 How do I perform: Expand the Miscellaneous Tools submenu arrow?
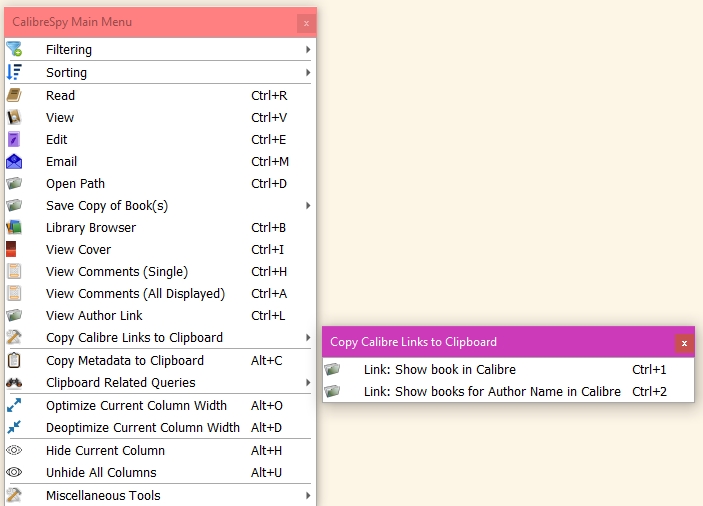(308, 495)
